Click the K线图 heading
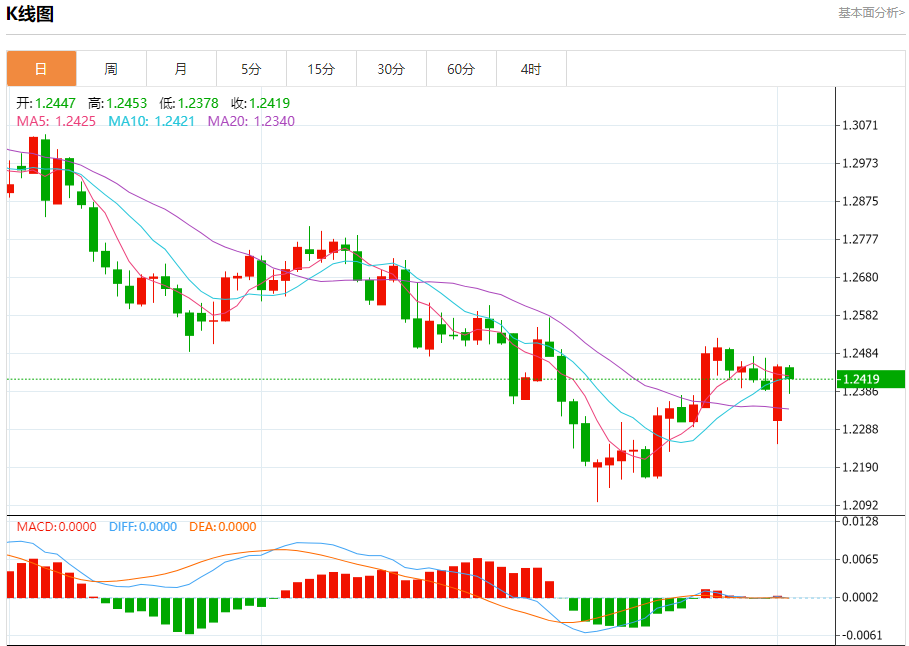The image size is (909, 646). [x=30, y=13]
